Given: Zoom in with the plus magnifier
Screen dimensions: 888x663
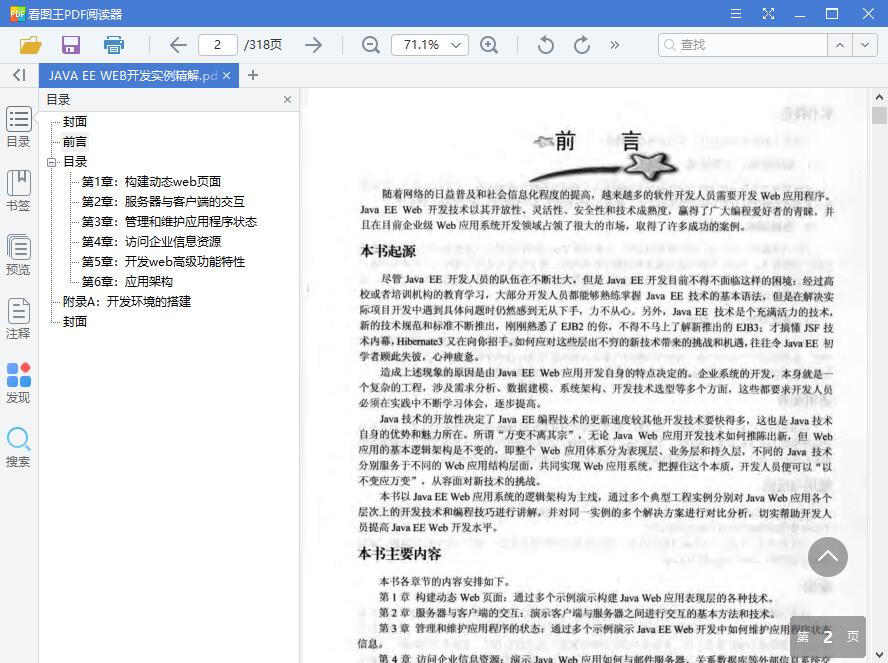Looking at the screenshot, I should [489, 45].
